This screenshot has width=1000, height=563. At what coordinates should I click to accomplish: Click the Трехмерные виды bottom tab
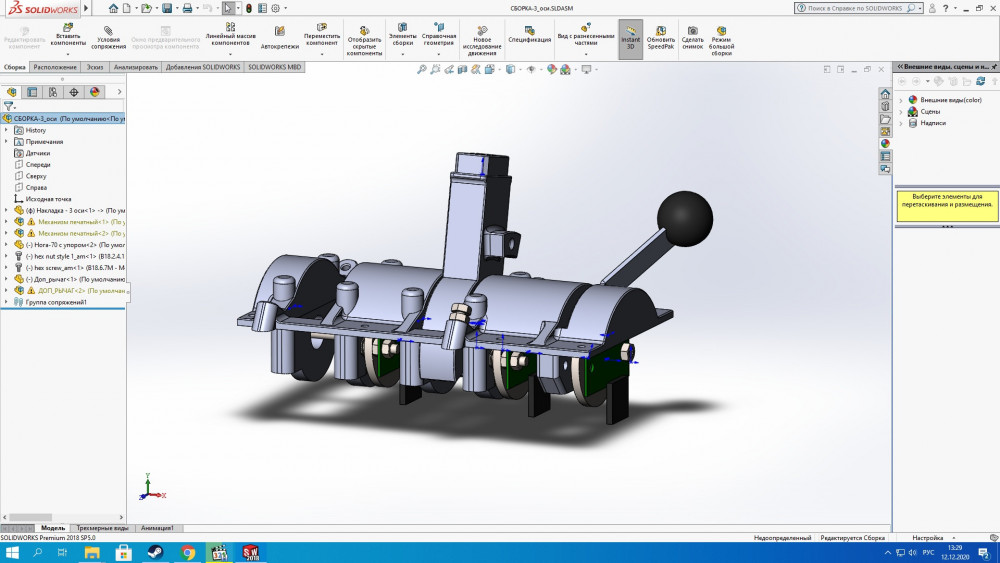[x=102, y=528]
